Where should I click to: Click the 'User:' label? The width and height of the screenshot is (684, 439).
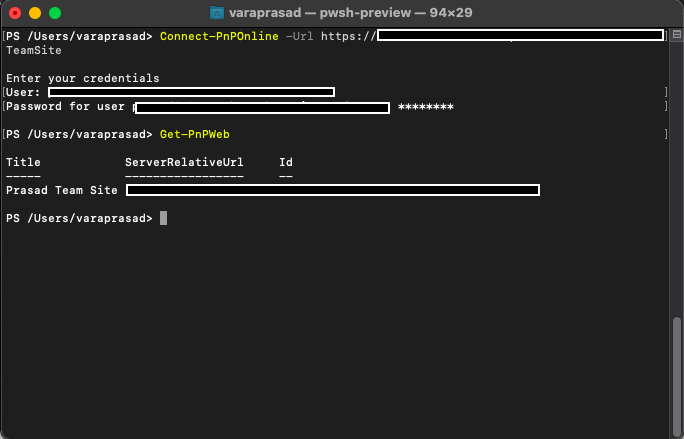[x=23, y=92]
